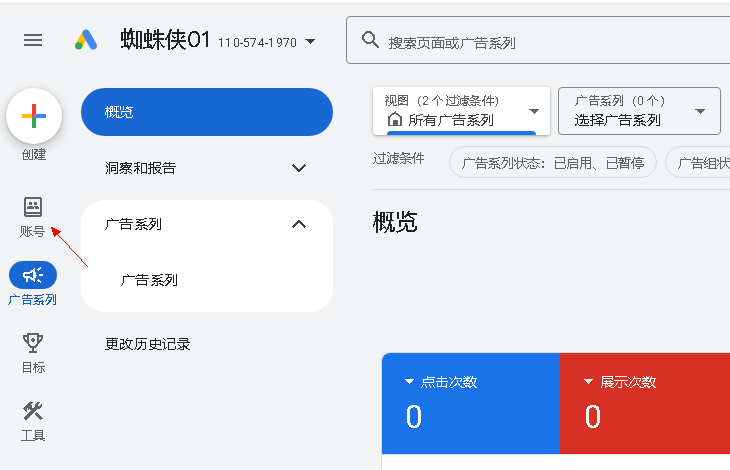The image size is (730, 470).
Task: Open the 点击次数 metric card dropdown
Action: click(409, 382)
